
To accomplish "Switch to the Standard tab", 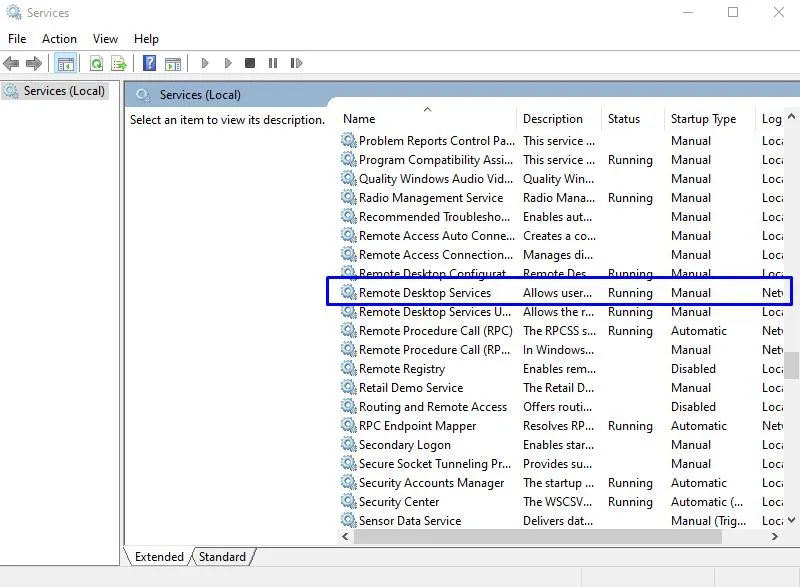I will point(222,557).
